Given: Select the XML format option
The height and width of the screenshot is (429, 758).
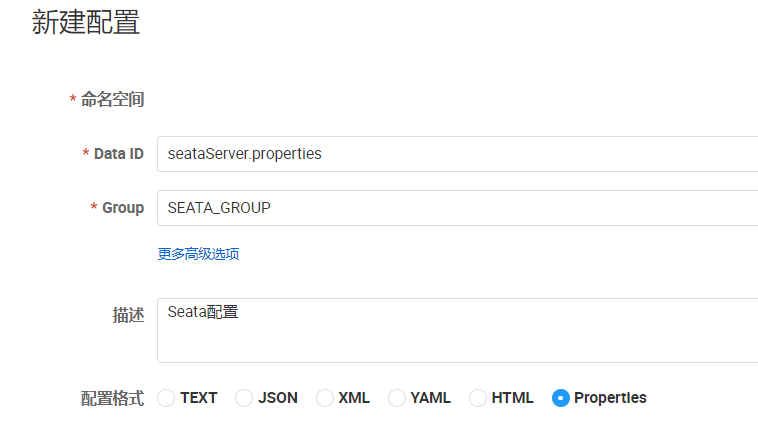Looking at the screenshot, I should click(x=325, y=398).
